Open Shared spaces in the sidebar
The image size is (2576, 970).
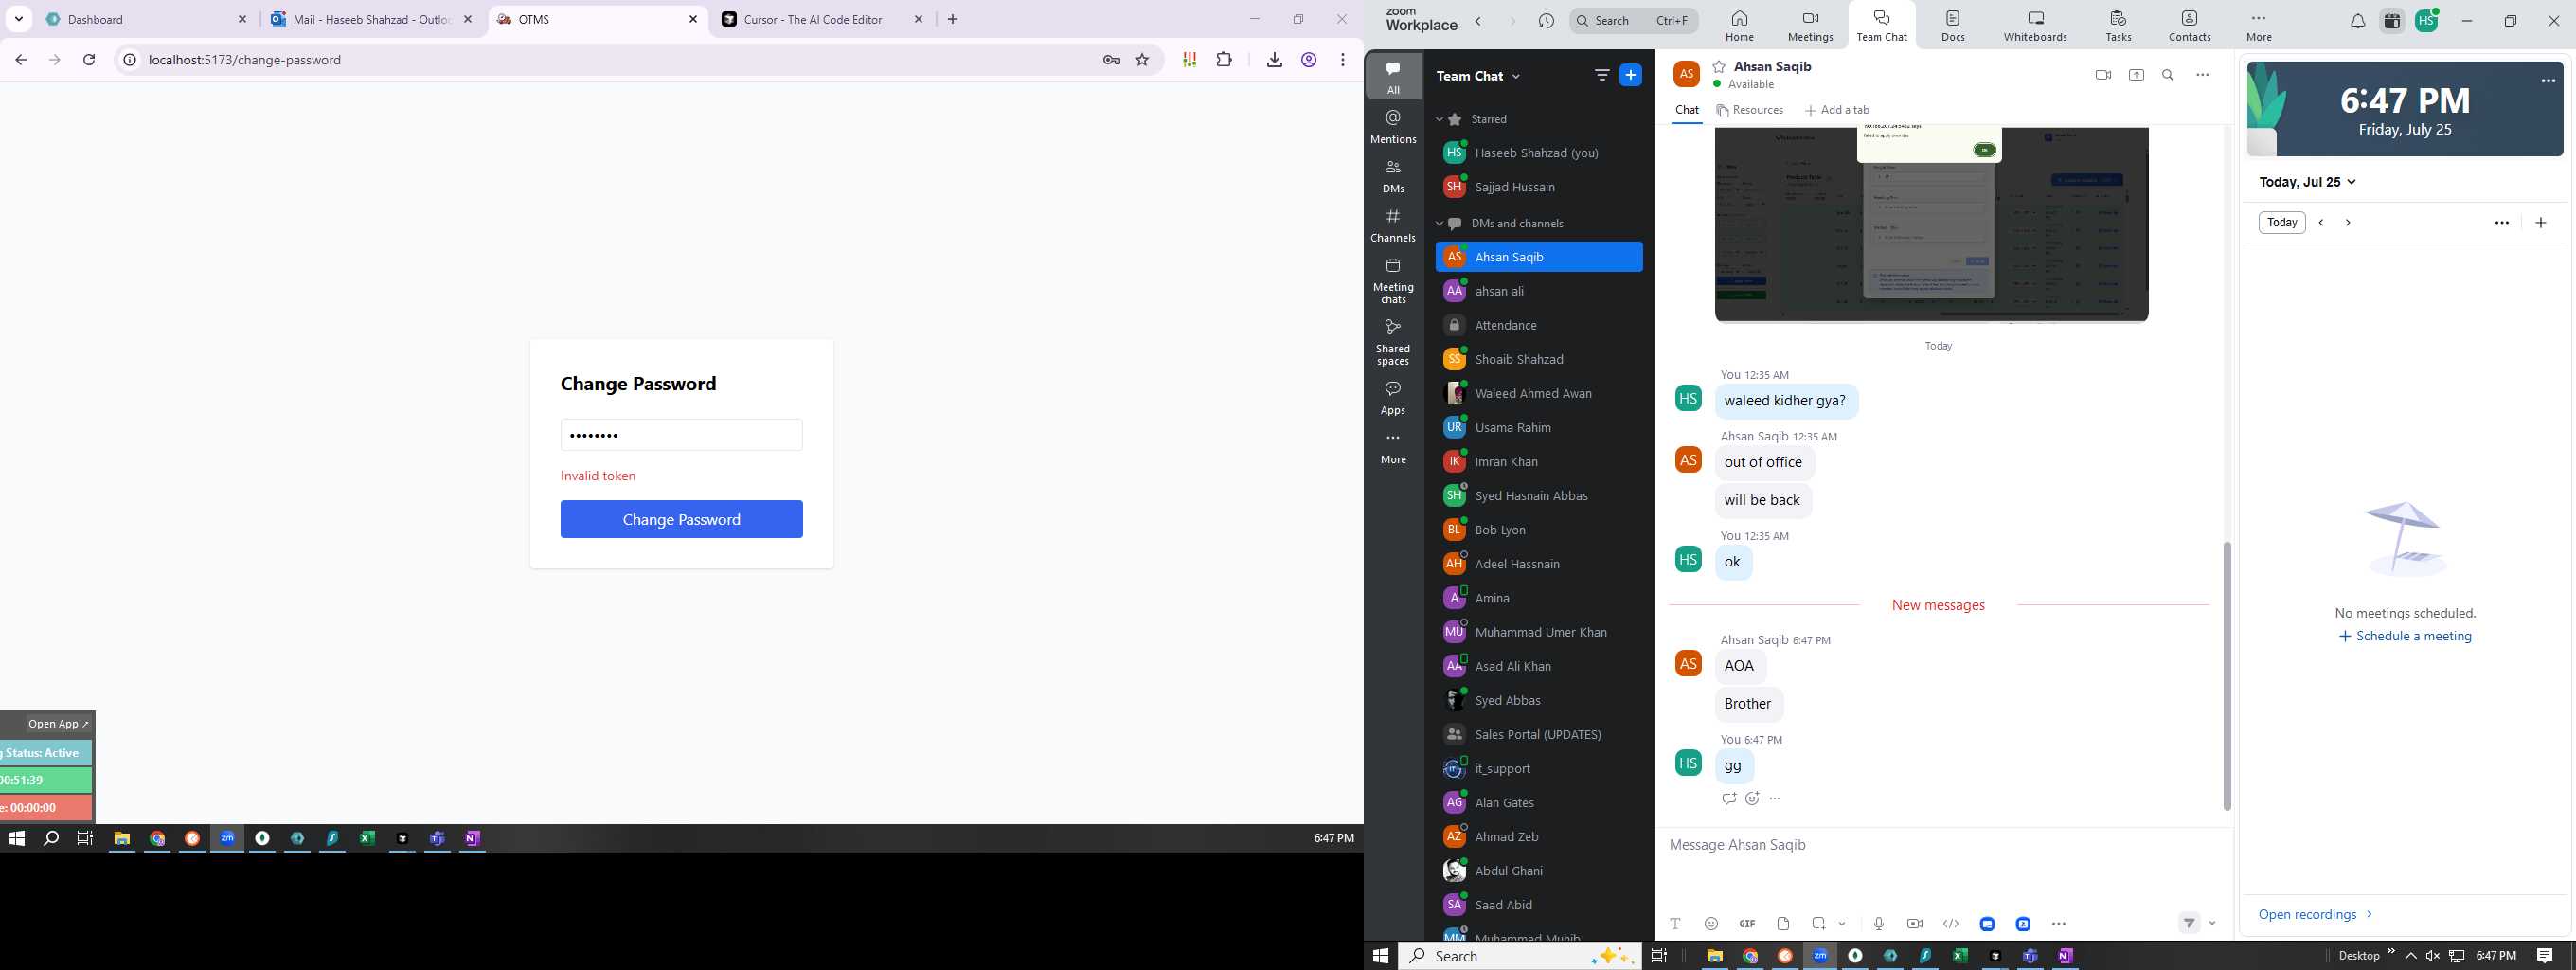click(x=1393, y=343)
